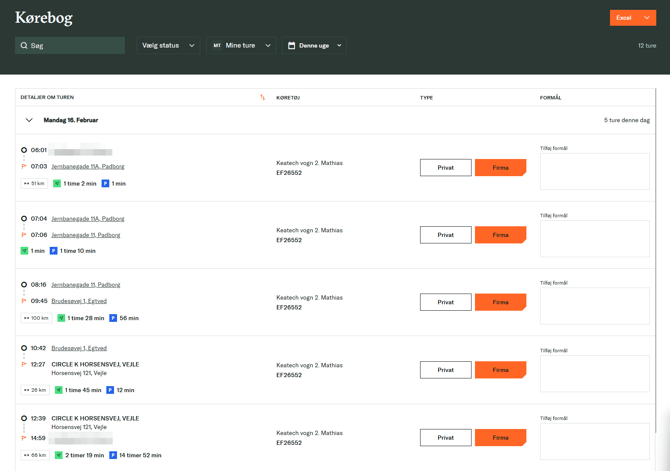Click the 100 km distance badge
The width and height of the screenshot is (670, 471).
36,318
